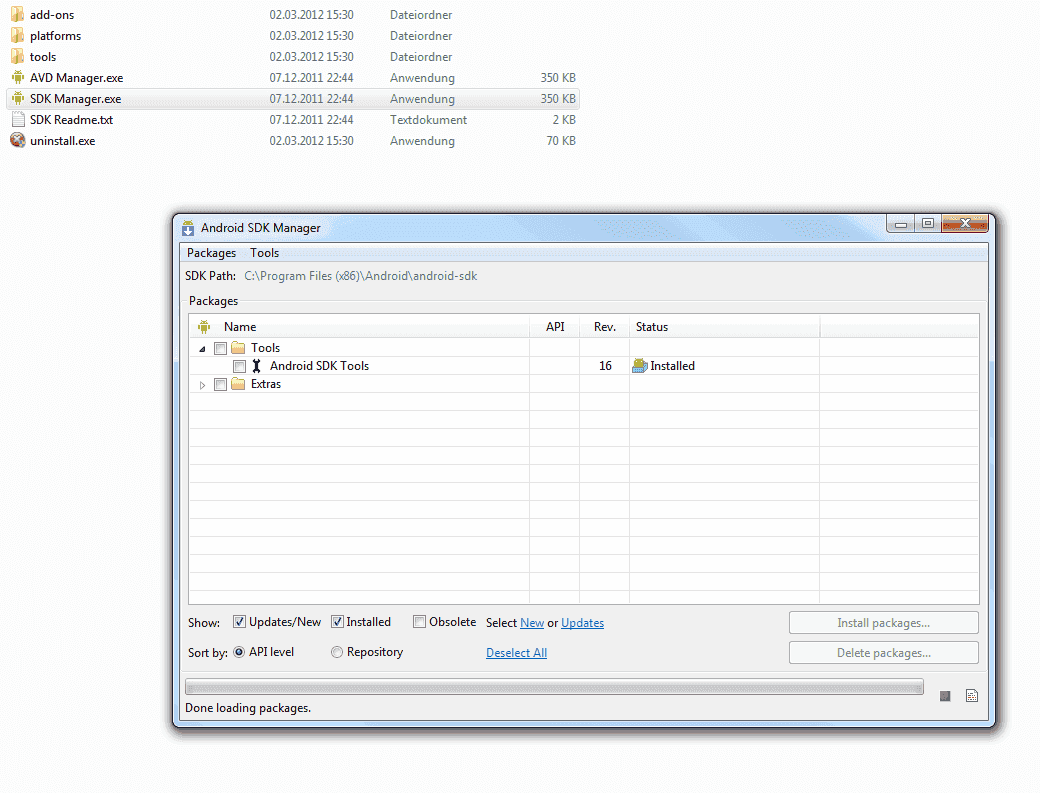Image resolution: width=1040 pixels, height=793 pixels.
Task: Tick the Extras category checkbox
Action: (221, 385)
